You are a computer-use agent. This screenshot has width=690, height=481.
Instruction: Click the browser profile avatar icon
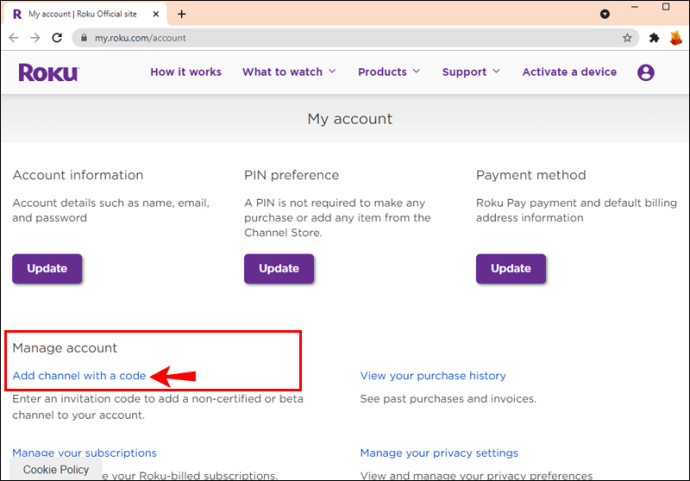(676, 38)
